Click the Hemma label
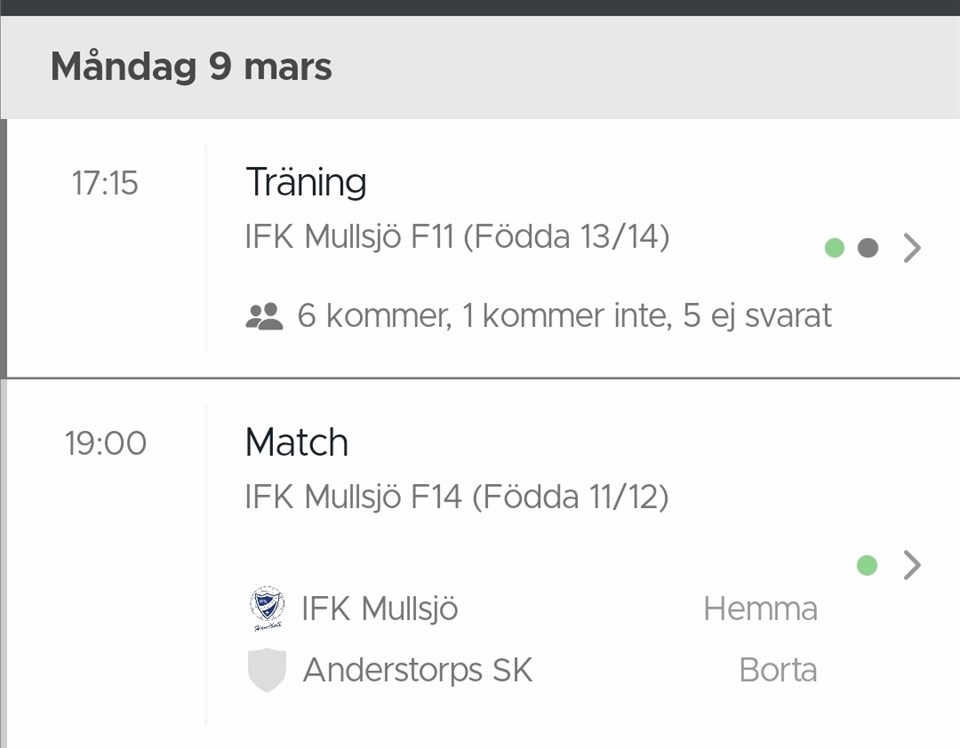The height and width of the screenshot is (748, 960). click(x=760, y=609)
